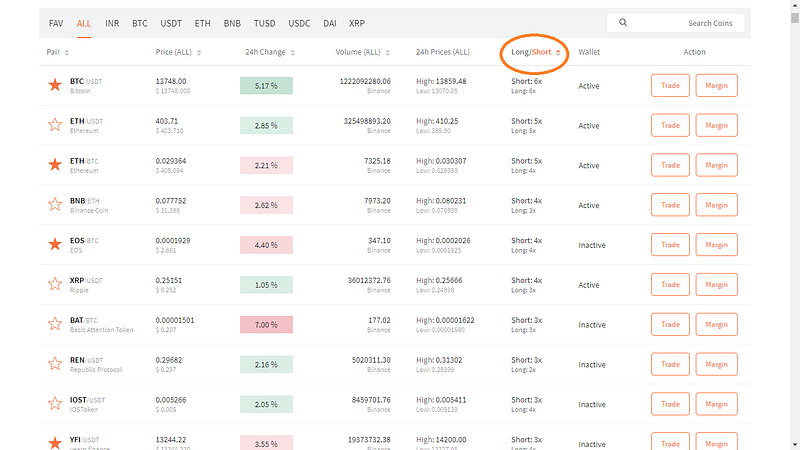Click Trade for BTC/USDT
The image size is (800, 450).
point(670,85)
